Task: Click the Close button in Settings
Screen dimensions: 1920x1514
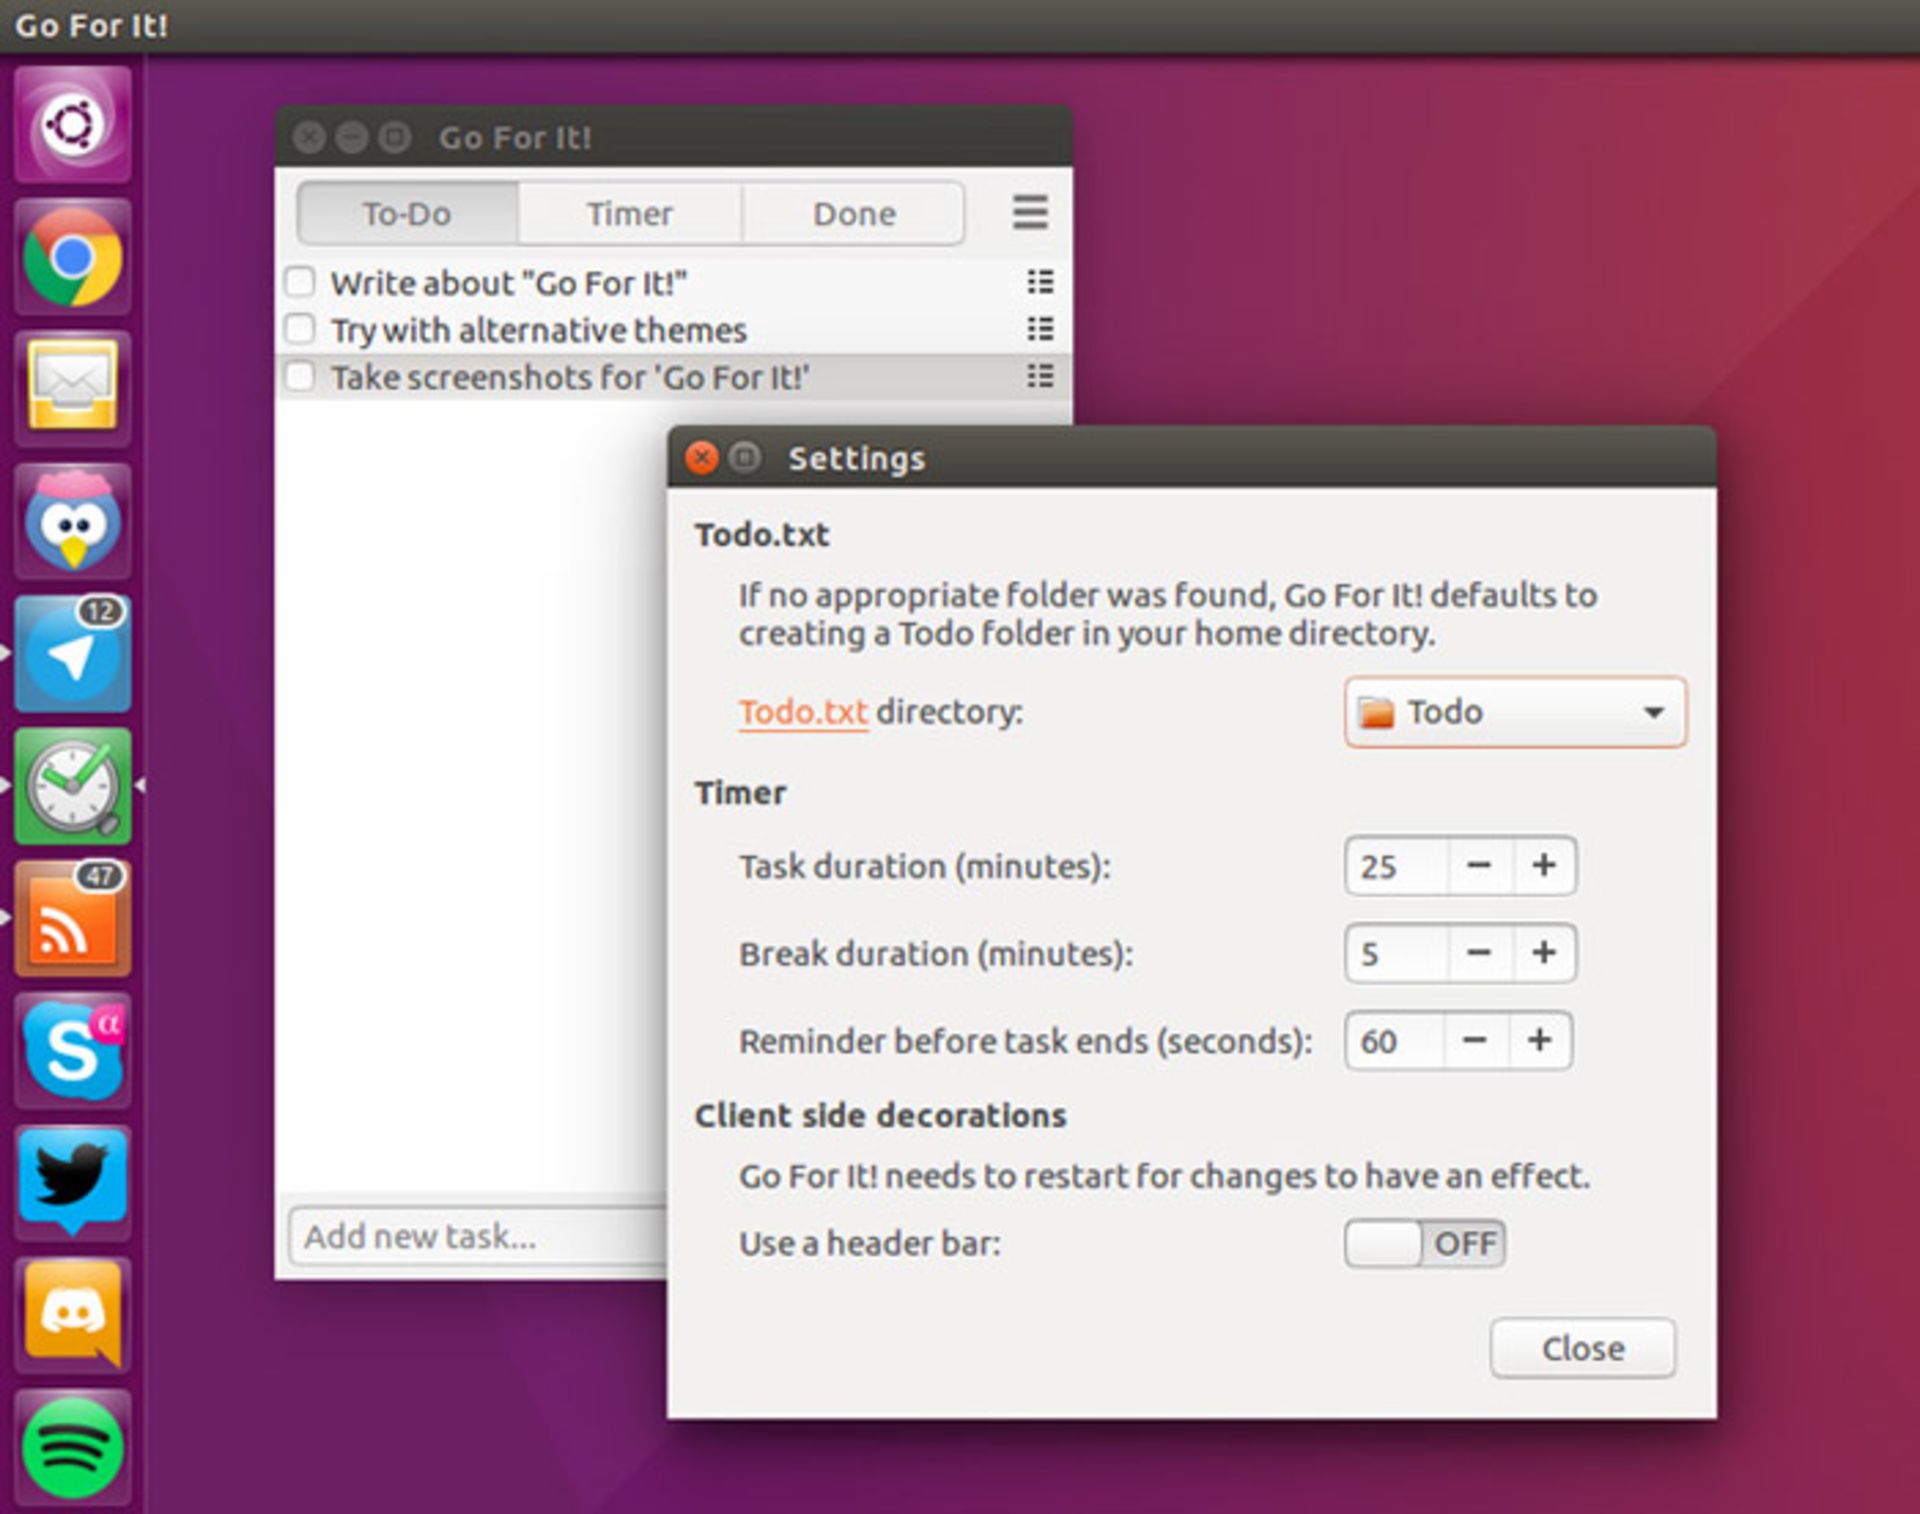Action: point(1583,1348)
